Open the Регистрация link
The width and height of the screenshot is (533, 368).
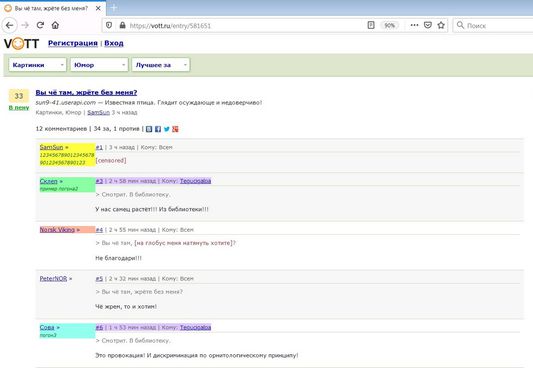click(x=73, y=43)
